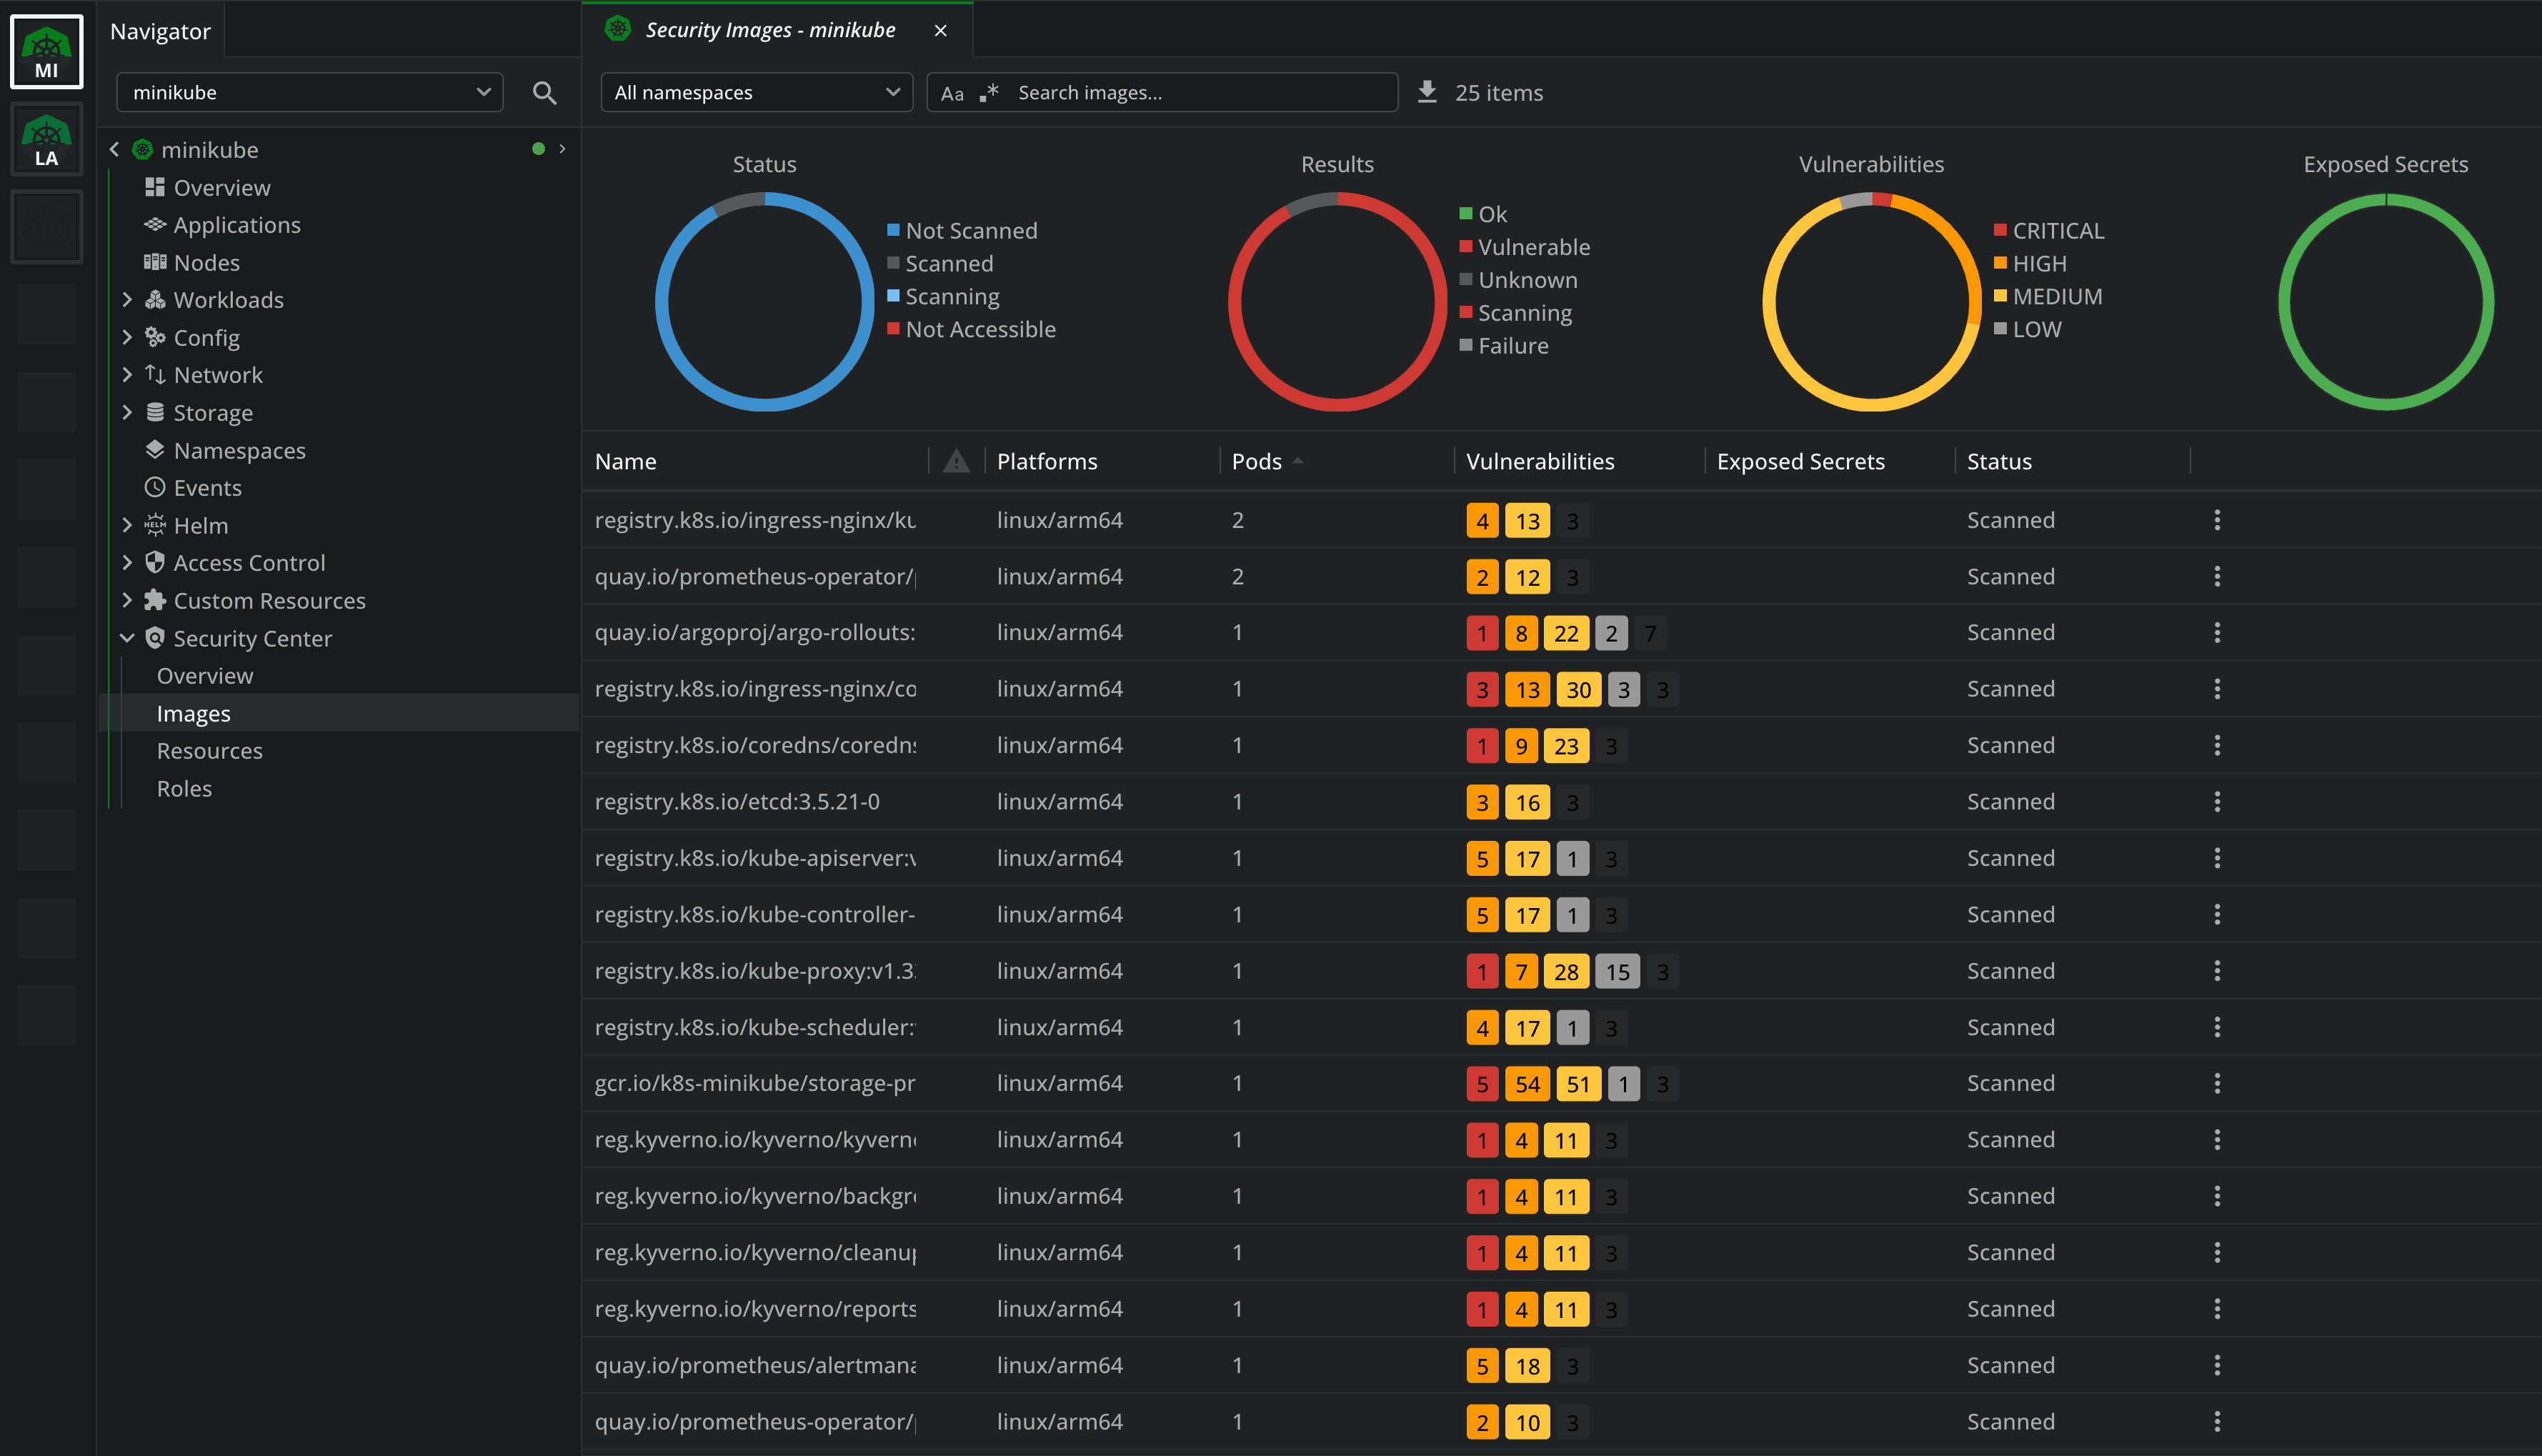This screenshot has height=1456, width=2542.
Task: Open kebab menu for registry.k8s.io/etcd:3.5.21-0 row
Action: (2217, 802)
